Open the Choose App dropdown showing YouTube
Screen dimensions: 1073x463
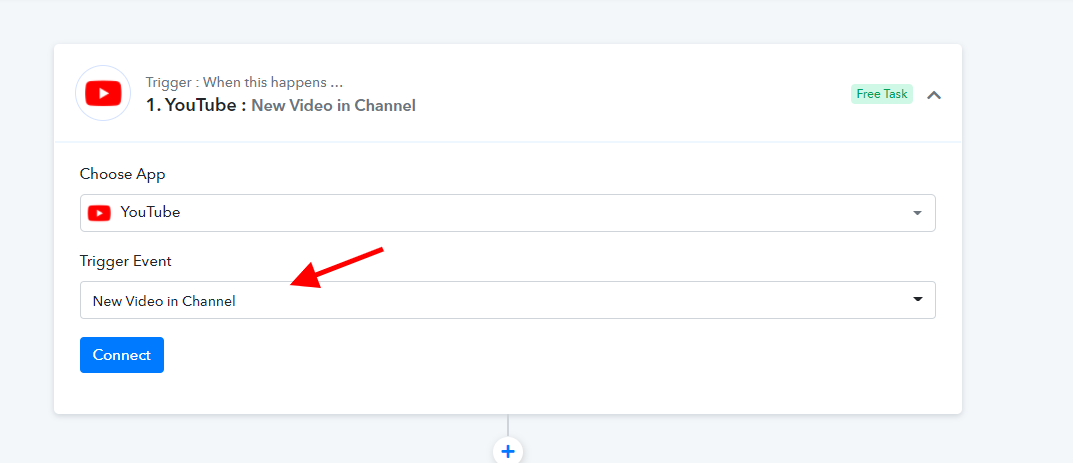click(508, 213)
